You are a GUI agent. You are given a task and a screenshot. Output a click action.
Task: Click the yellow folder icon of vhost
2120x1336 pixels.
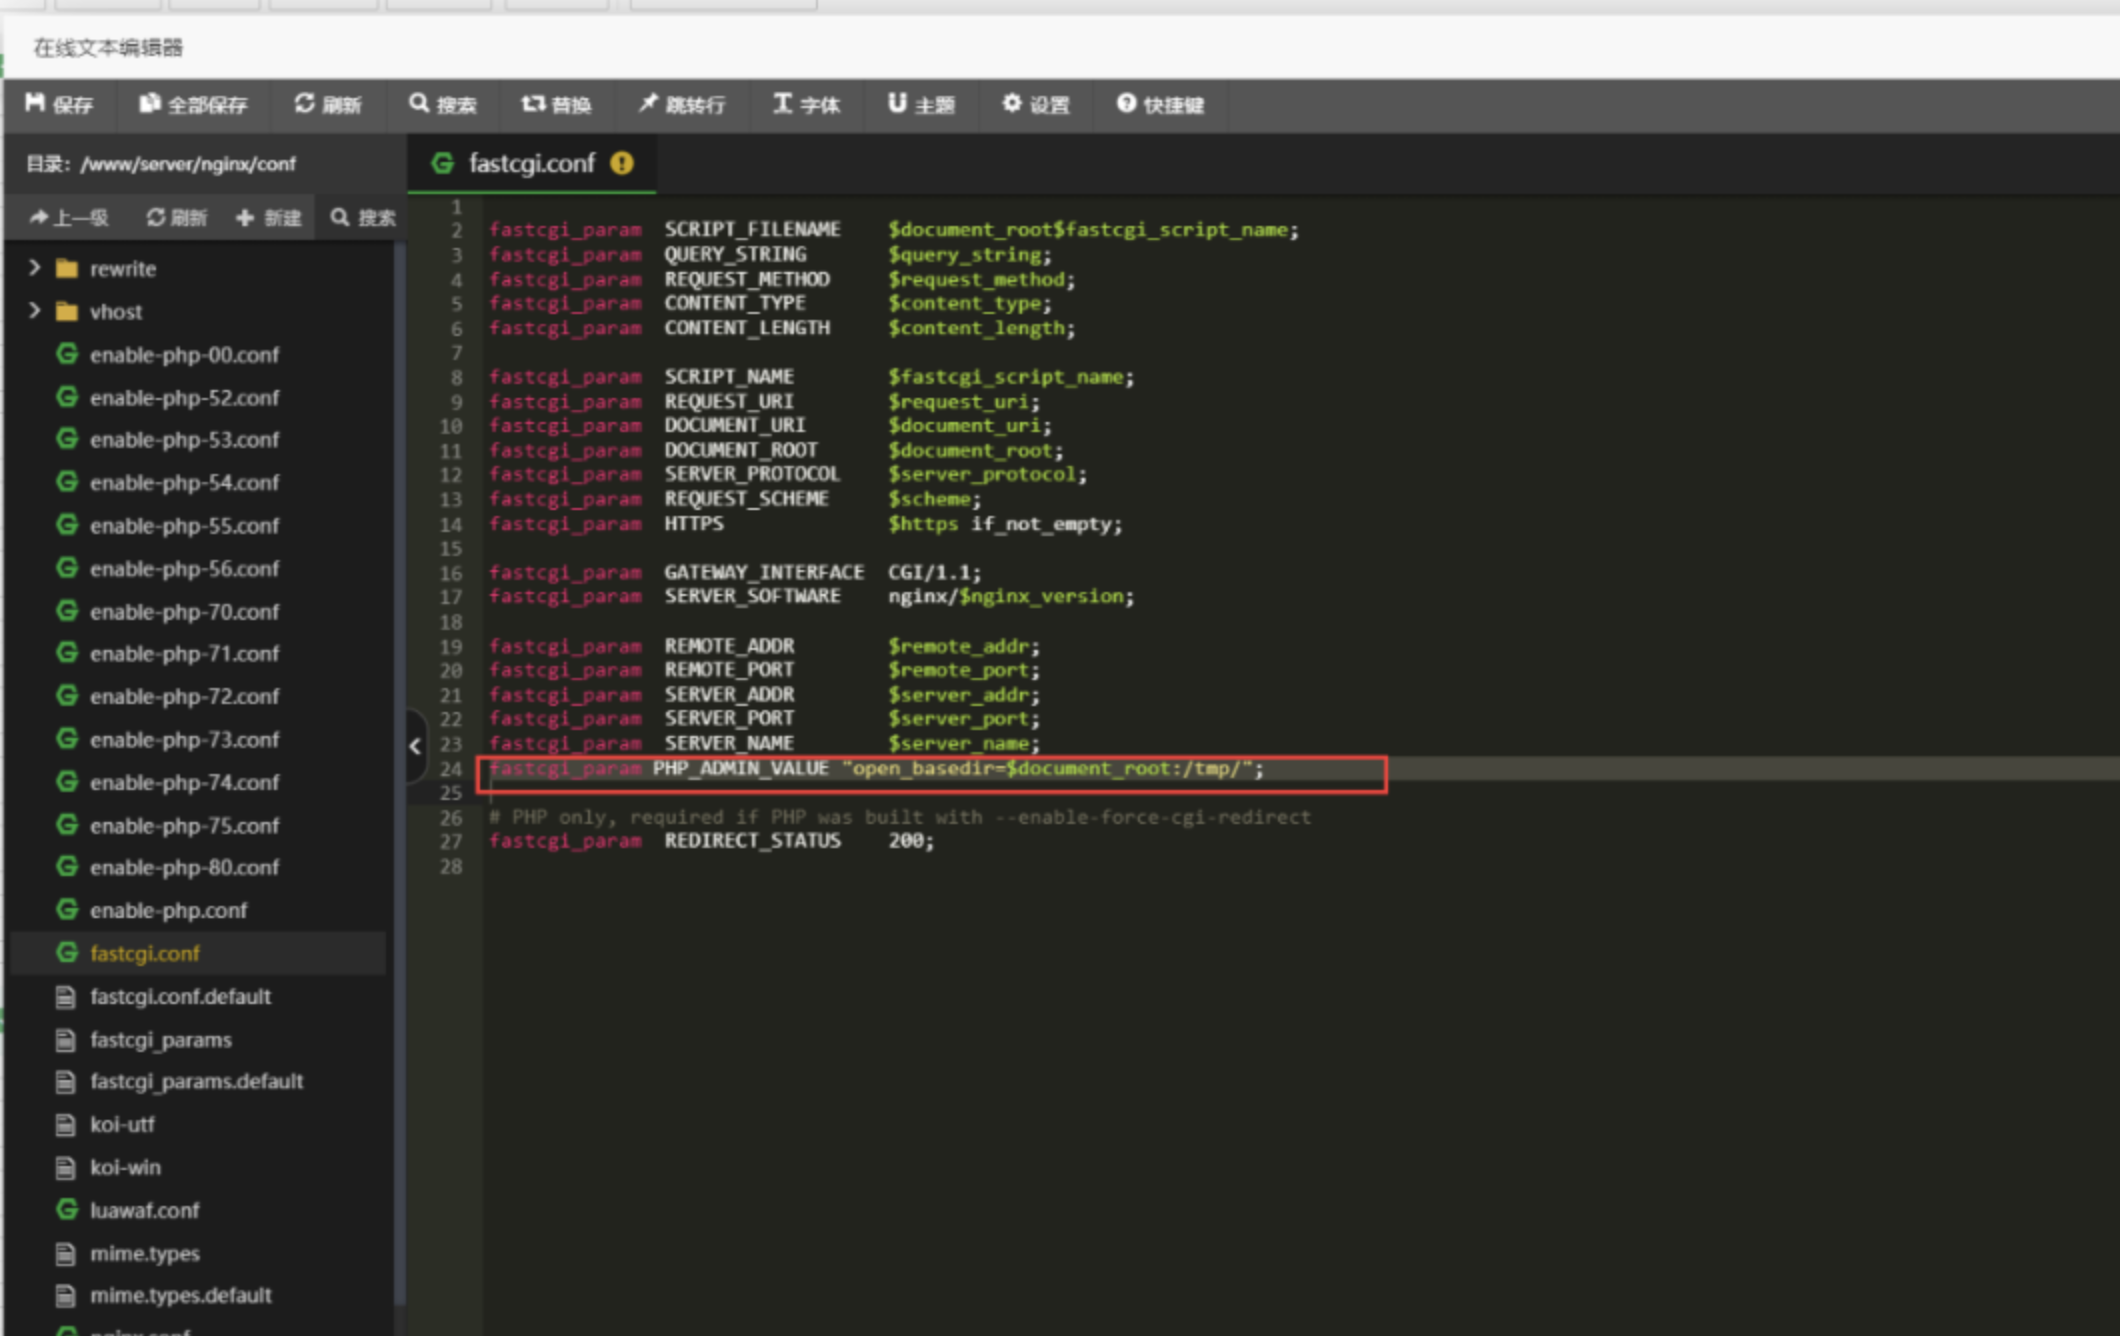click(67, 312)
